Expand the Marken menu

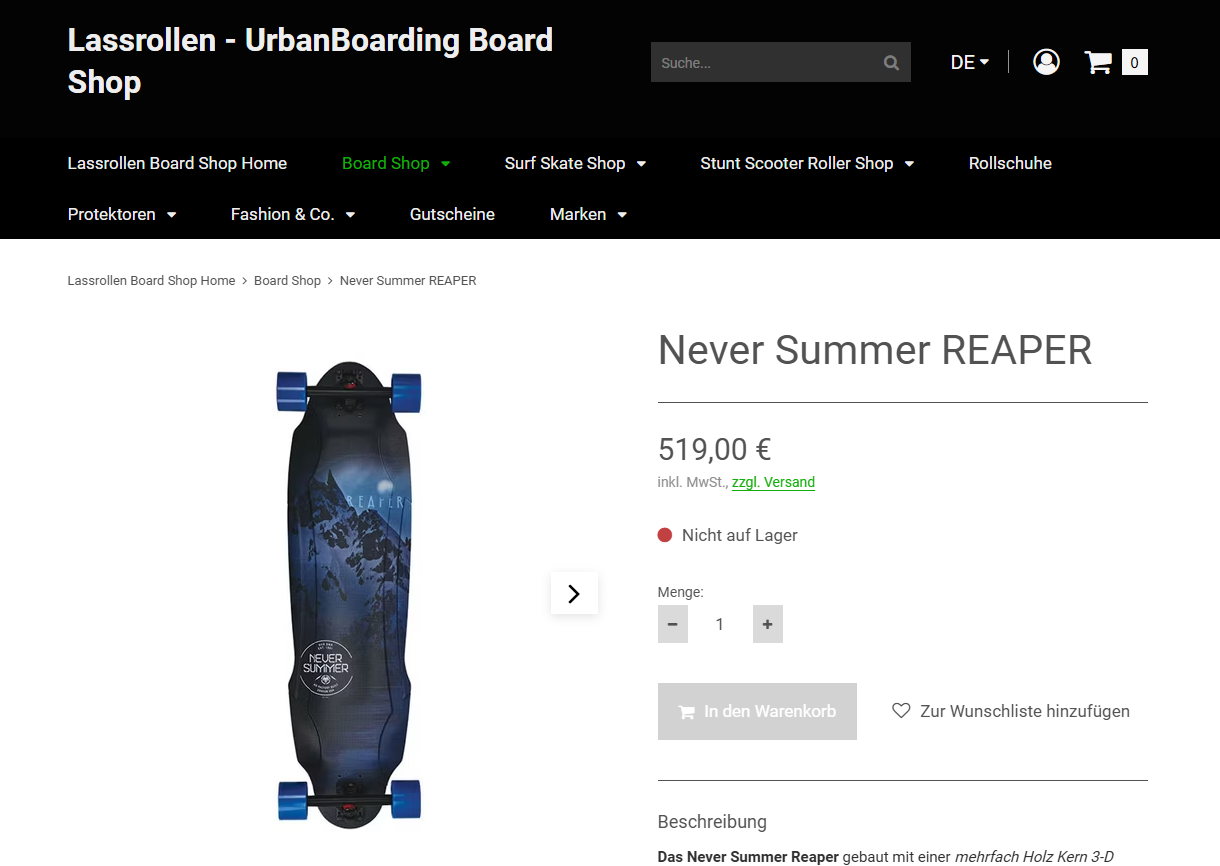588,214
